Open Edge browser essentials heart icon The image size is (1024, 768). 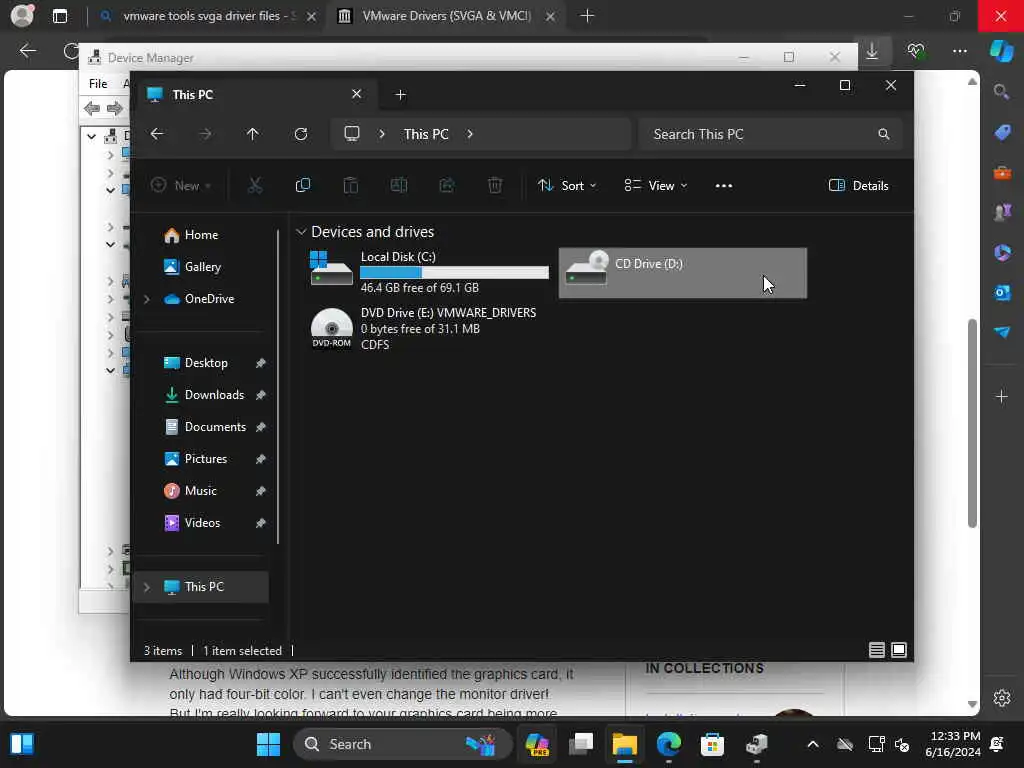click(x=916, y=51)
